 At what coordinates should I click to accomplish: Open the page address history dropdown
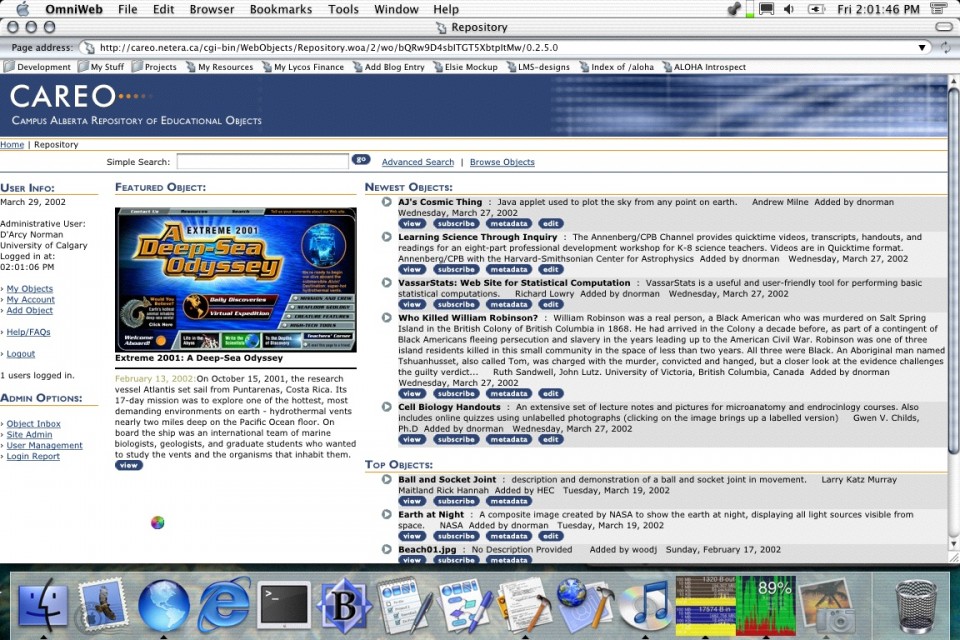click(x=922, y=47)
